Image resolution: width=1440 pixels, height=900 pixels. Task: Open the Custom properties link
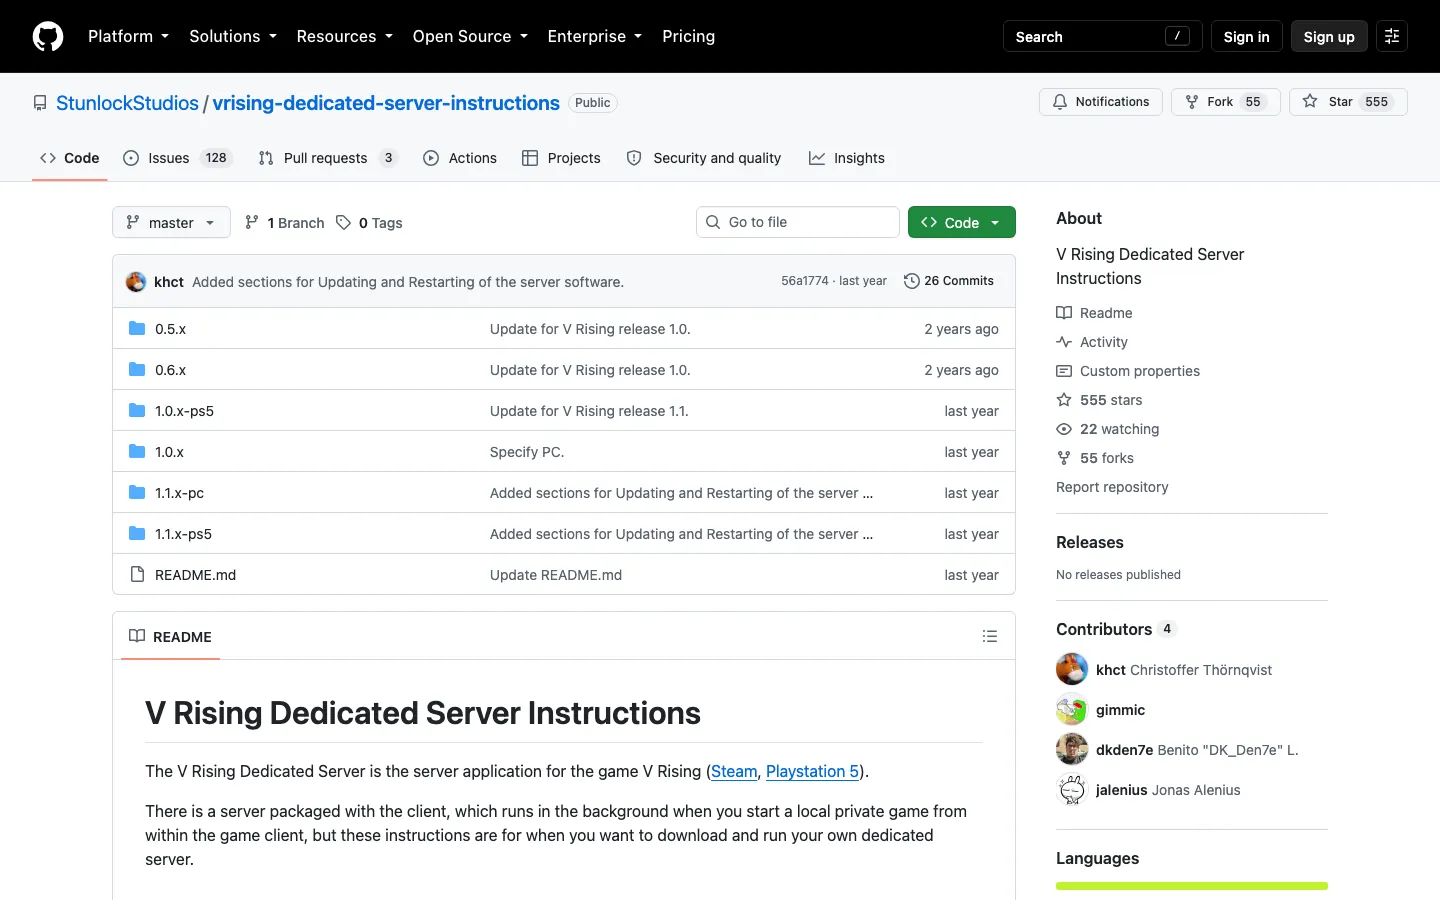(1128, 371)
